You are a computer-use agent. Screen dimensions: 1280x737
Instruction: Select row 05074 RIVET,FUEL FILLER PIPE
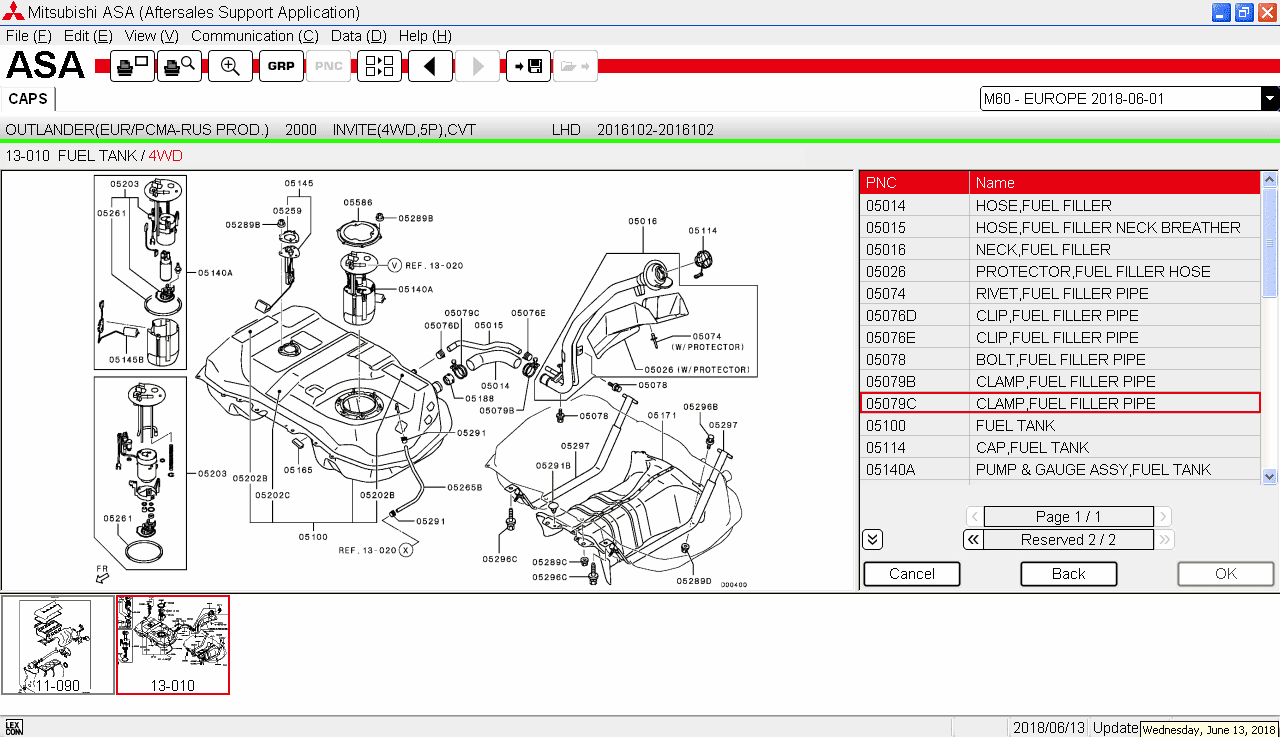[x=1060, y=293]
